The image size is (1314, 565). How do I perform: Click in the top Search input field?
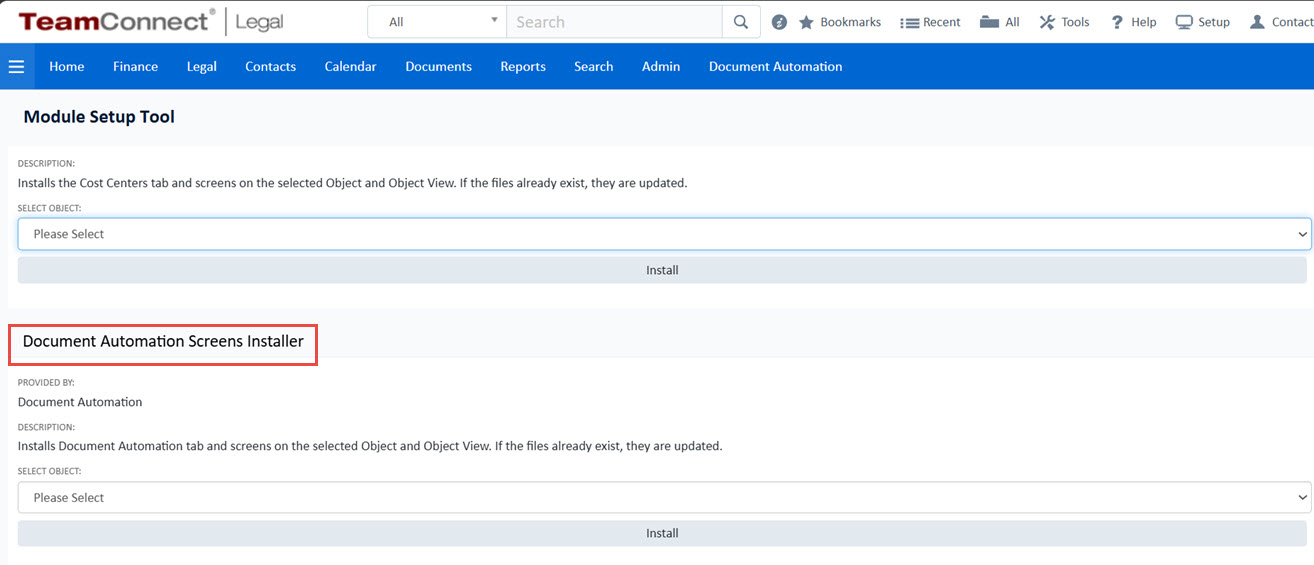614,22
